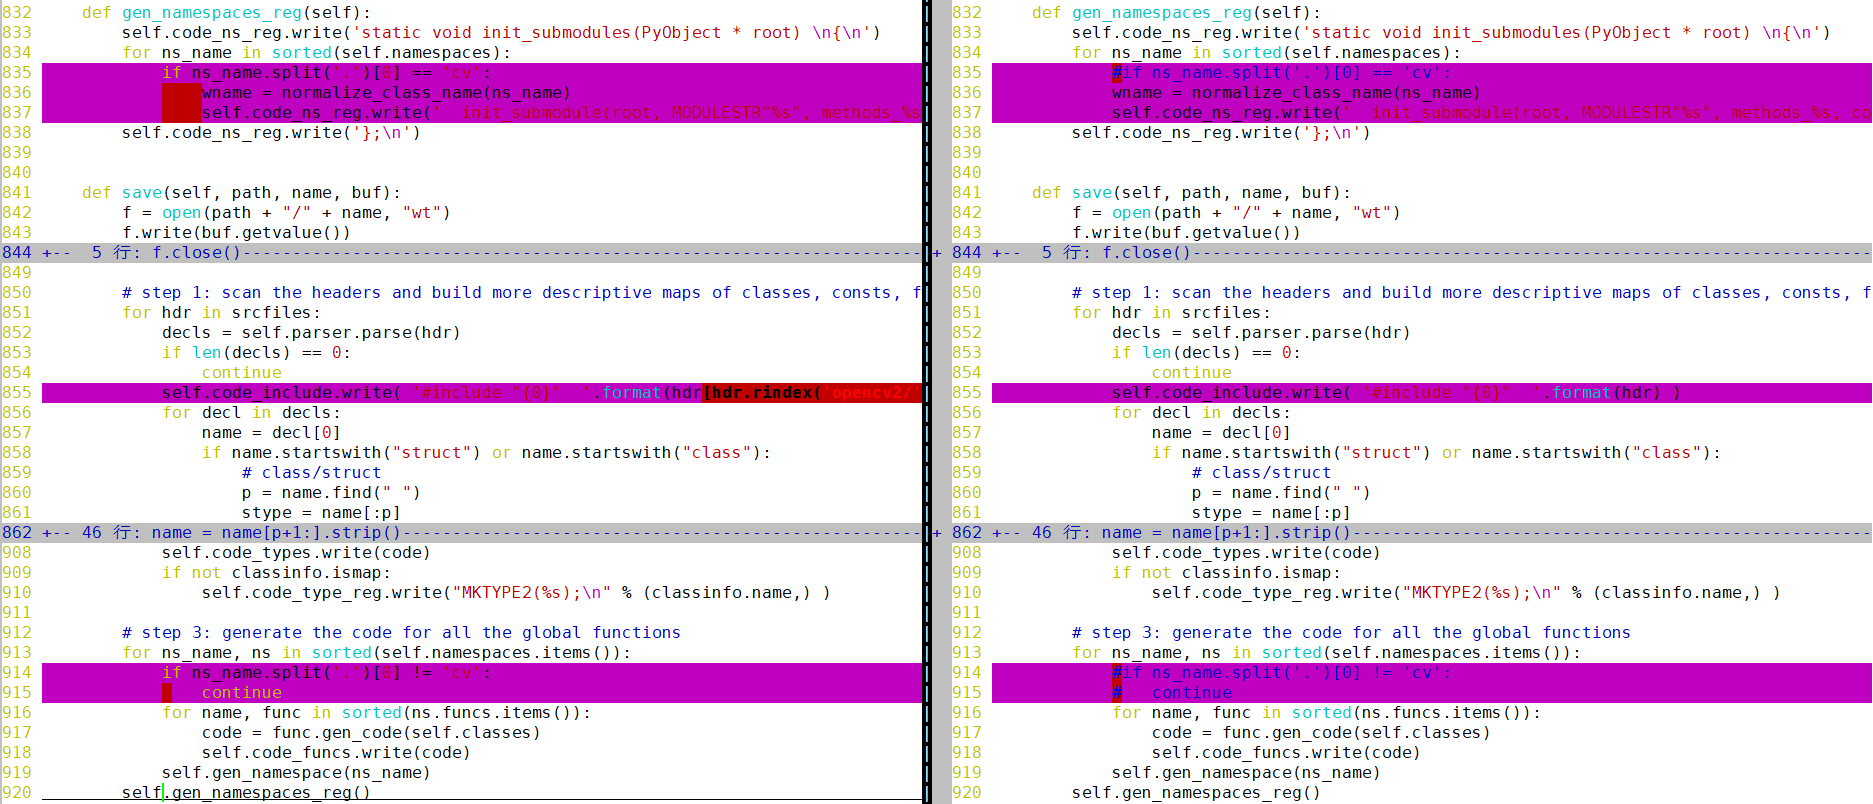The height and width of the screenshot is (804, 1873).
Task: Click 'continue' on line 915 in left pane
Action: 241,693
